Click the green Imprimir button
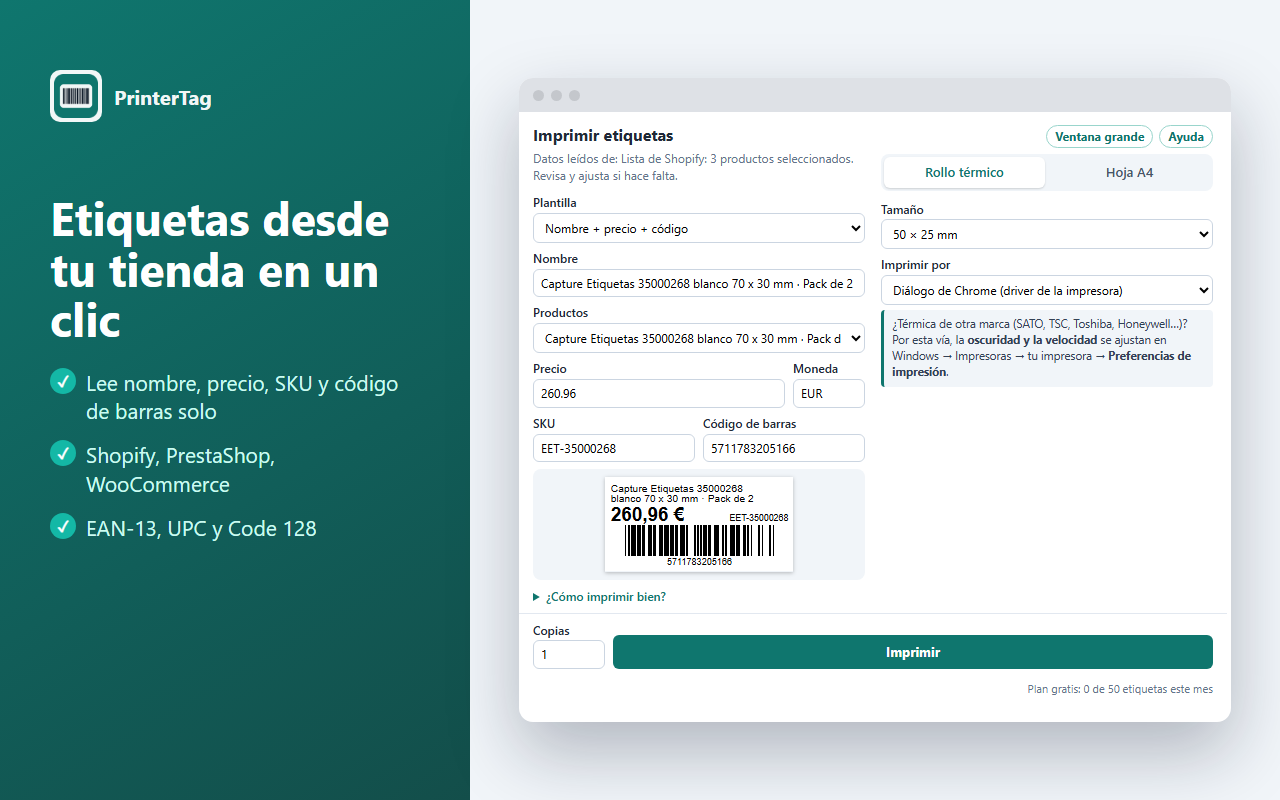 913,652
